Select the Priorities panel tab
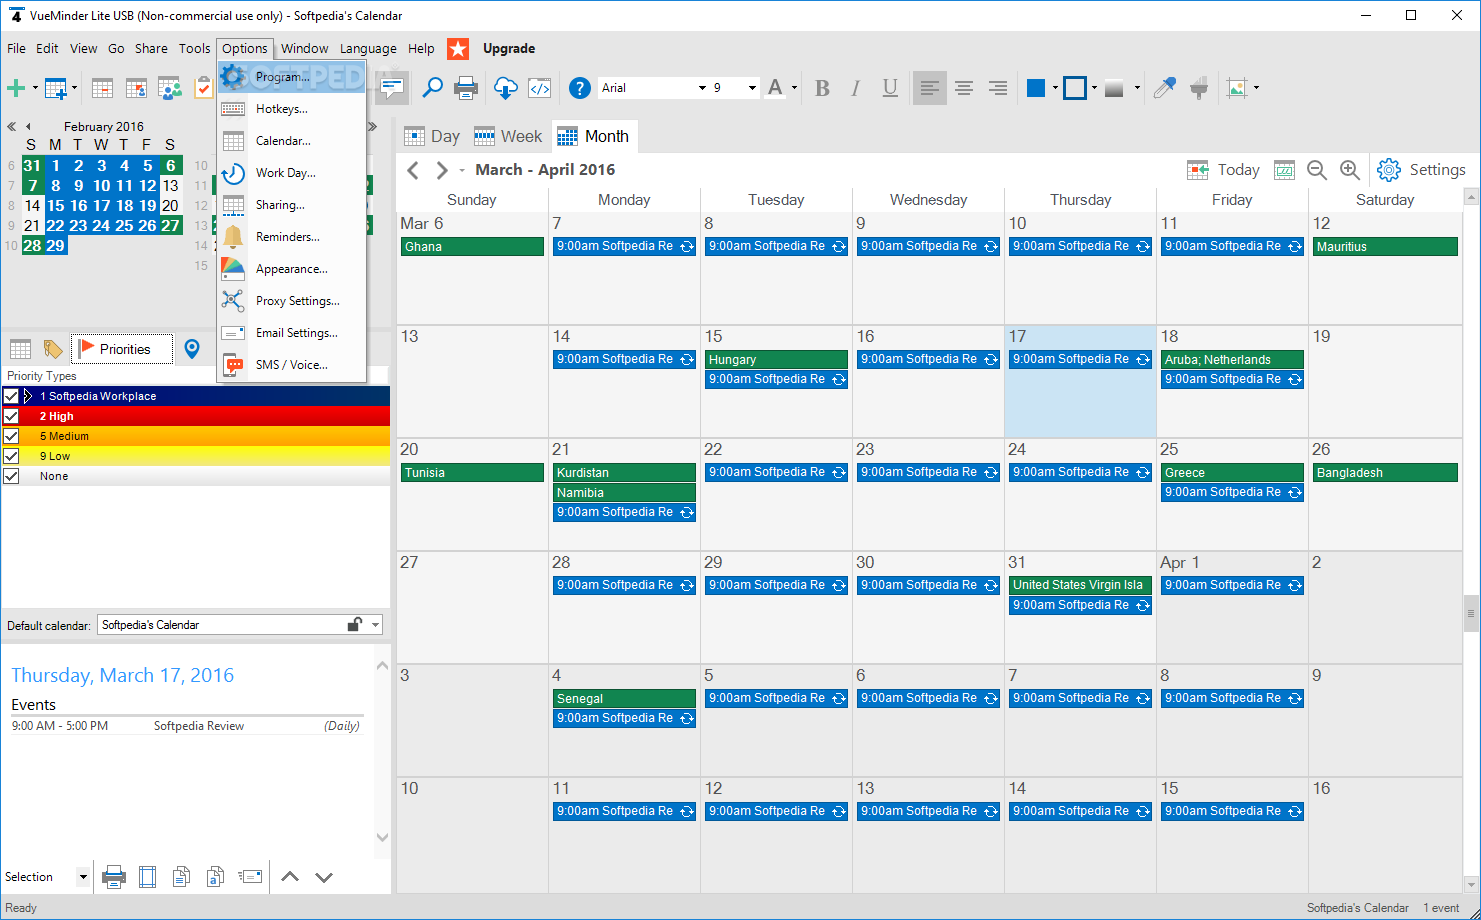The height and width of the screenshot is (920, 1481). pyautogui.click(x=122, y=349)
